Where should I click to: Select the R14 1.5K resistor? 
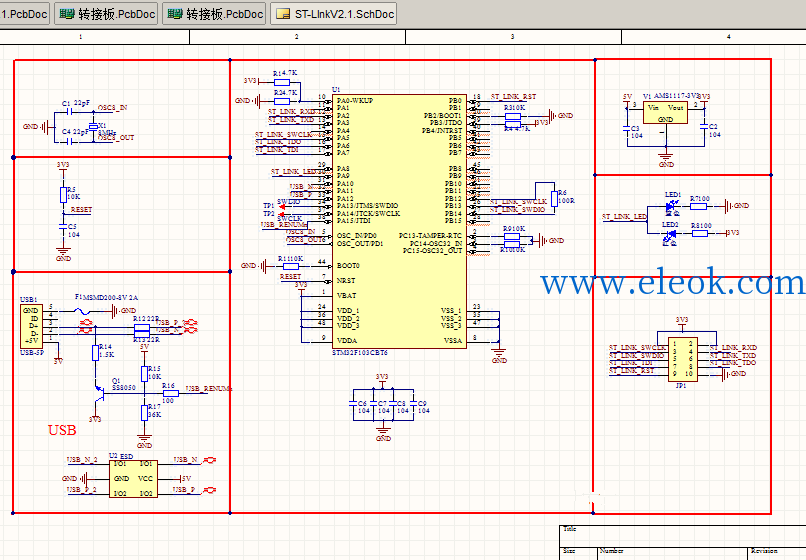point(95,353)
